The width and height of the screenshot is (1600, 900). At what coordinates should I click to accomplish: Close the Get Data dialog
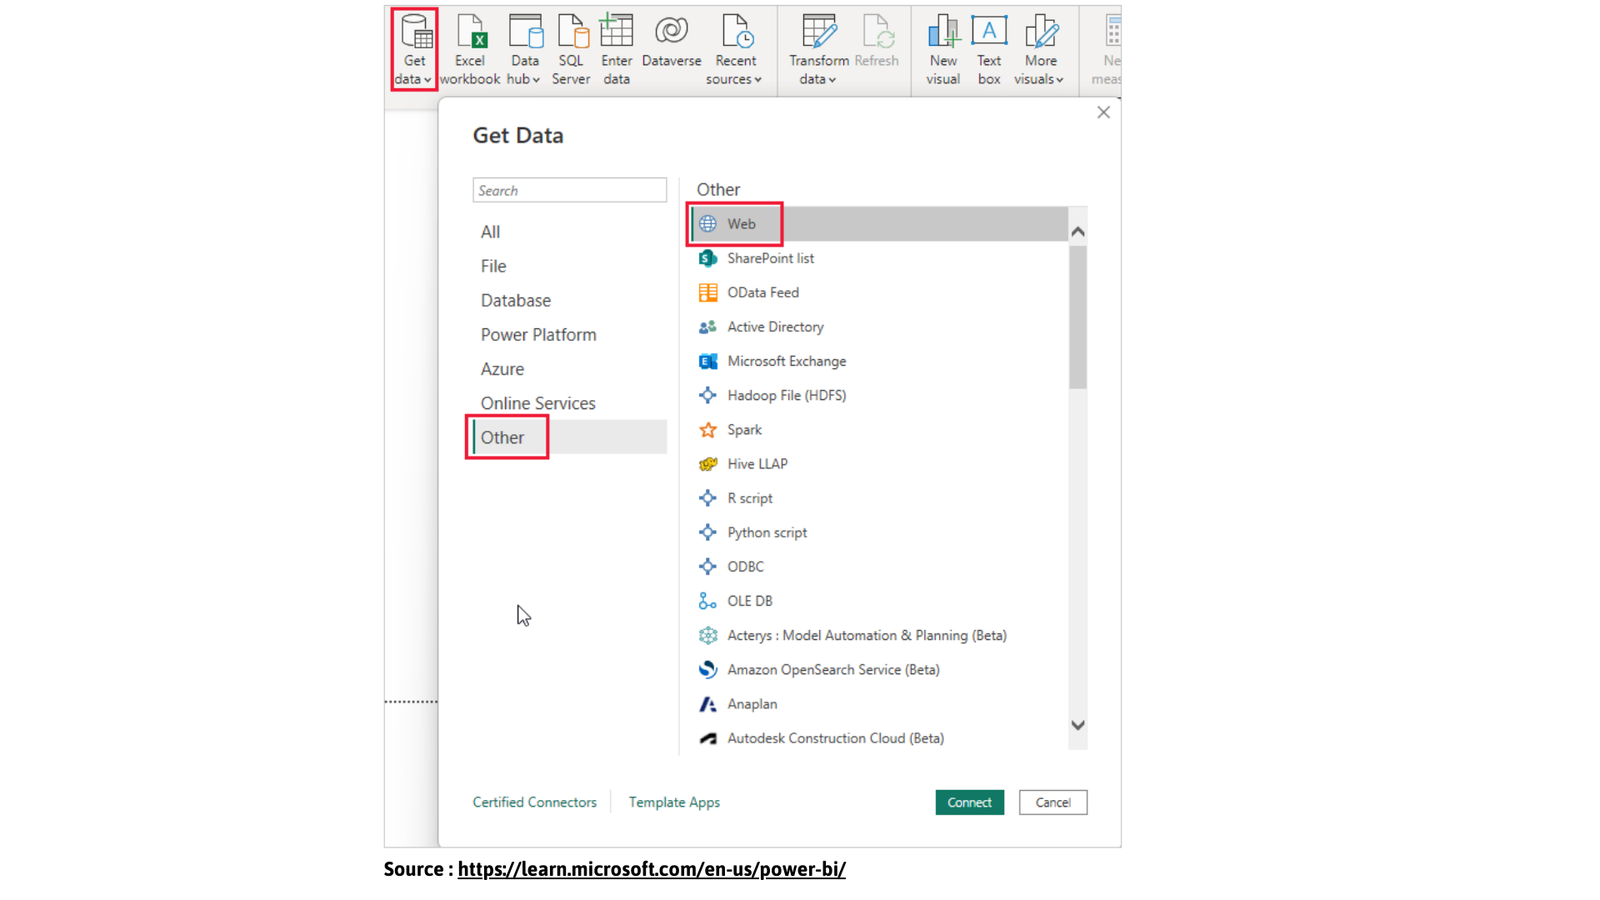[x=1103, y=112]
